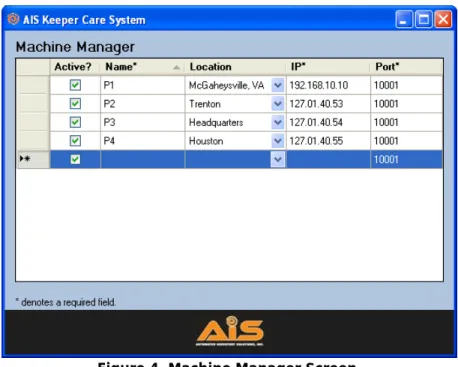This screenshot has width=458, height=367.
Task: Click the AIS Keeper Care title bar icon
Action: (x=13, y=19)
